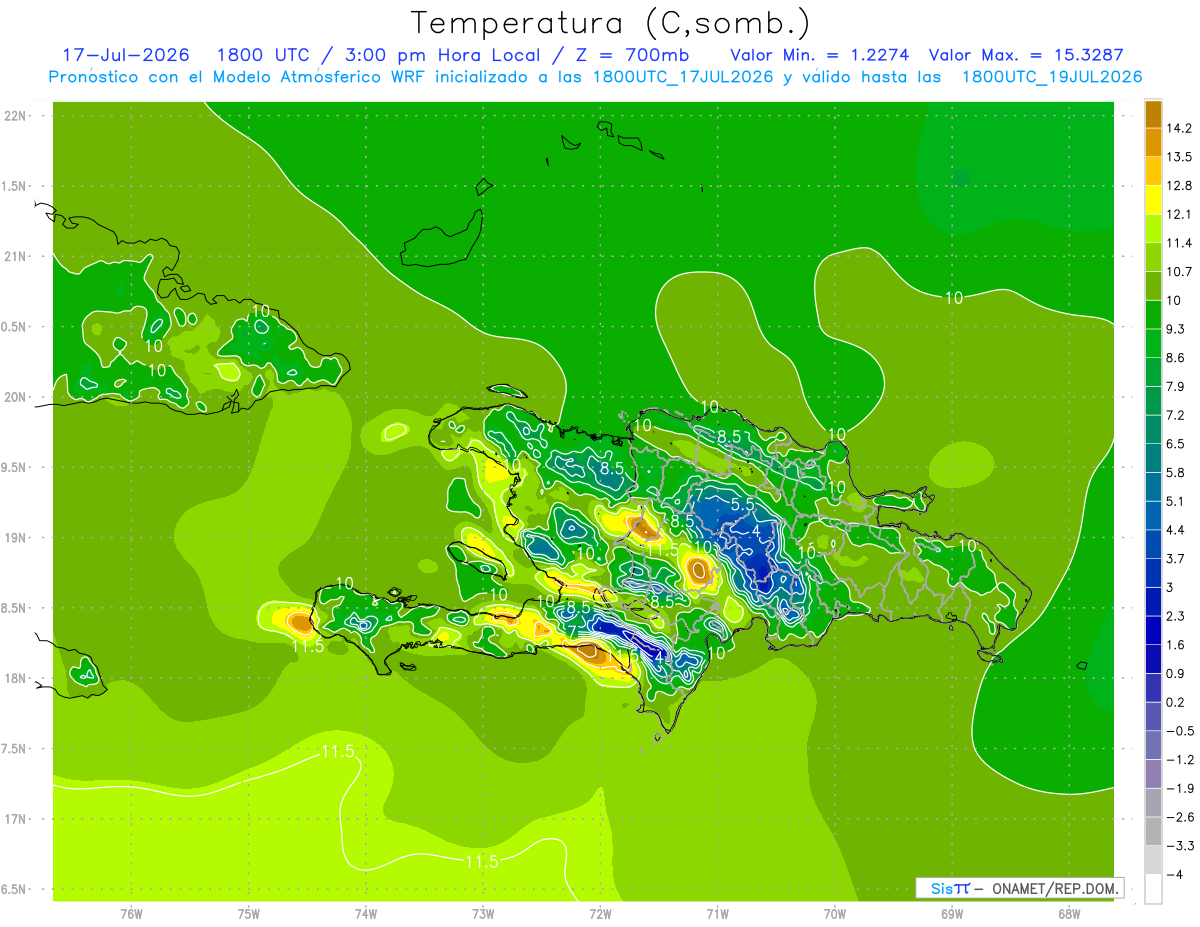Screen dimensions: 1200x927
Task: Click the "19N" latitude axis label
Action: [x=16, y=538]
